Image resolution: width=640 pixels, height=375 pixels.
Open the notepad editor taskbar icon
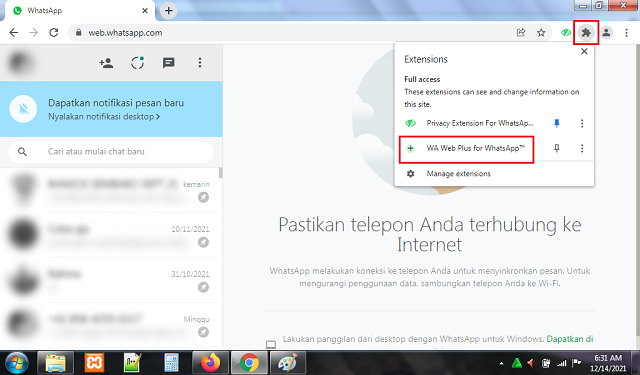coord(133,363)
